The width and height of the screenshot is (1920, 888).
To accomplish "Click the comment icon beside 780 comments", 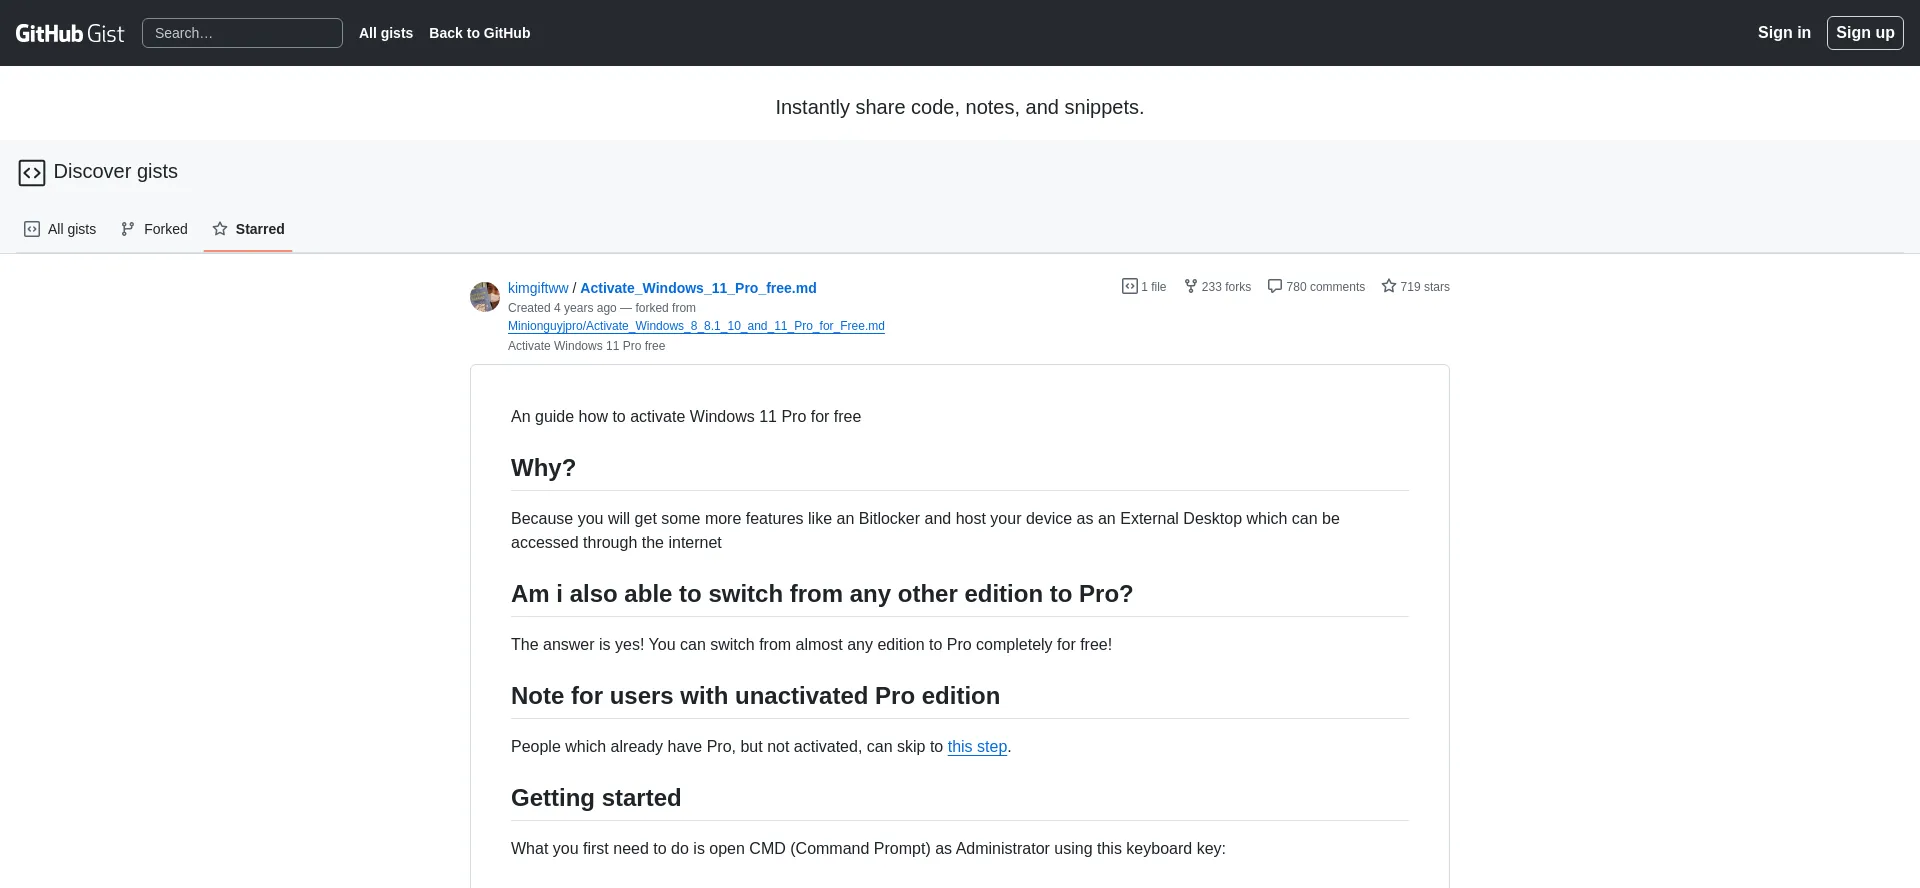I will click(1275, 286).
